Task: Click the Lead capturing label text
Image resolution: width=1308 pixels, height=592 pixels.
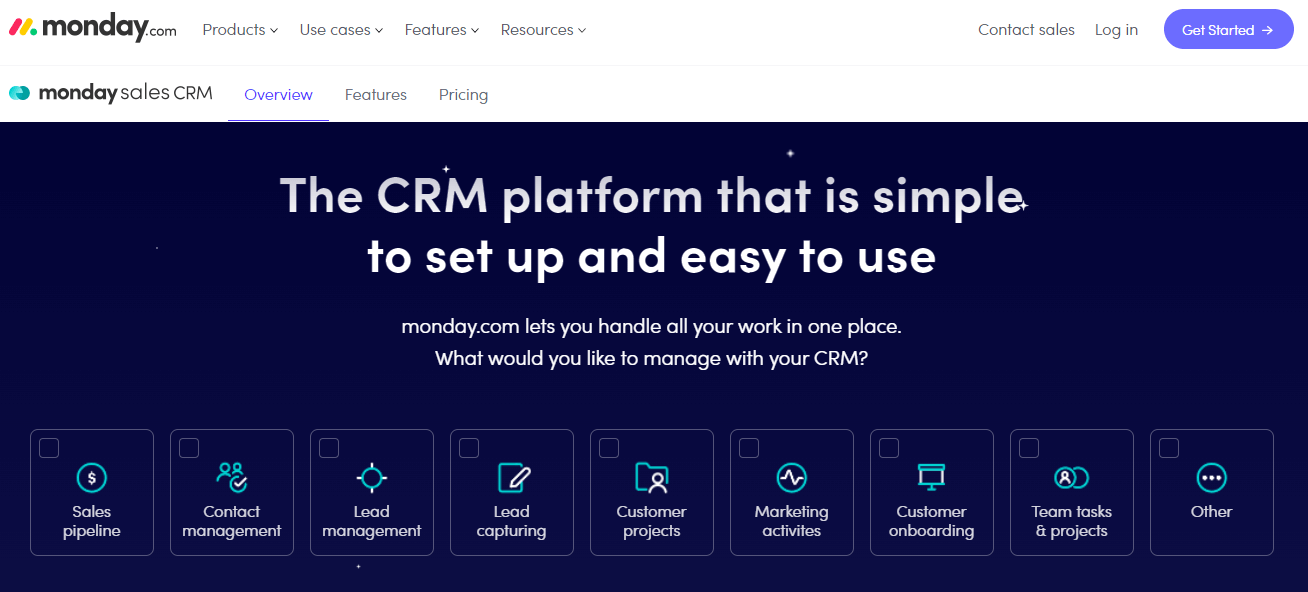Action: coord(512,521)
